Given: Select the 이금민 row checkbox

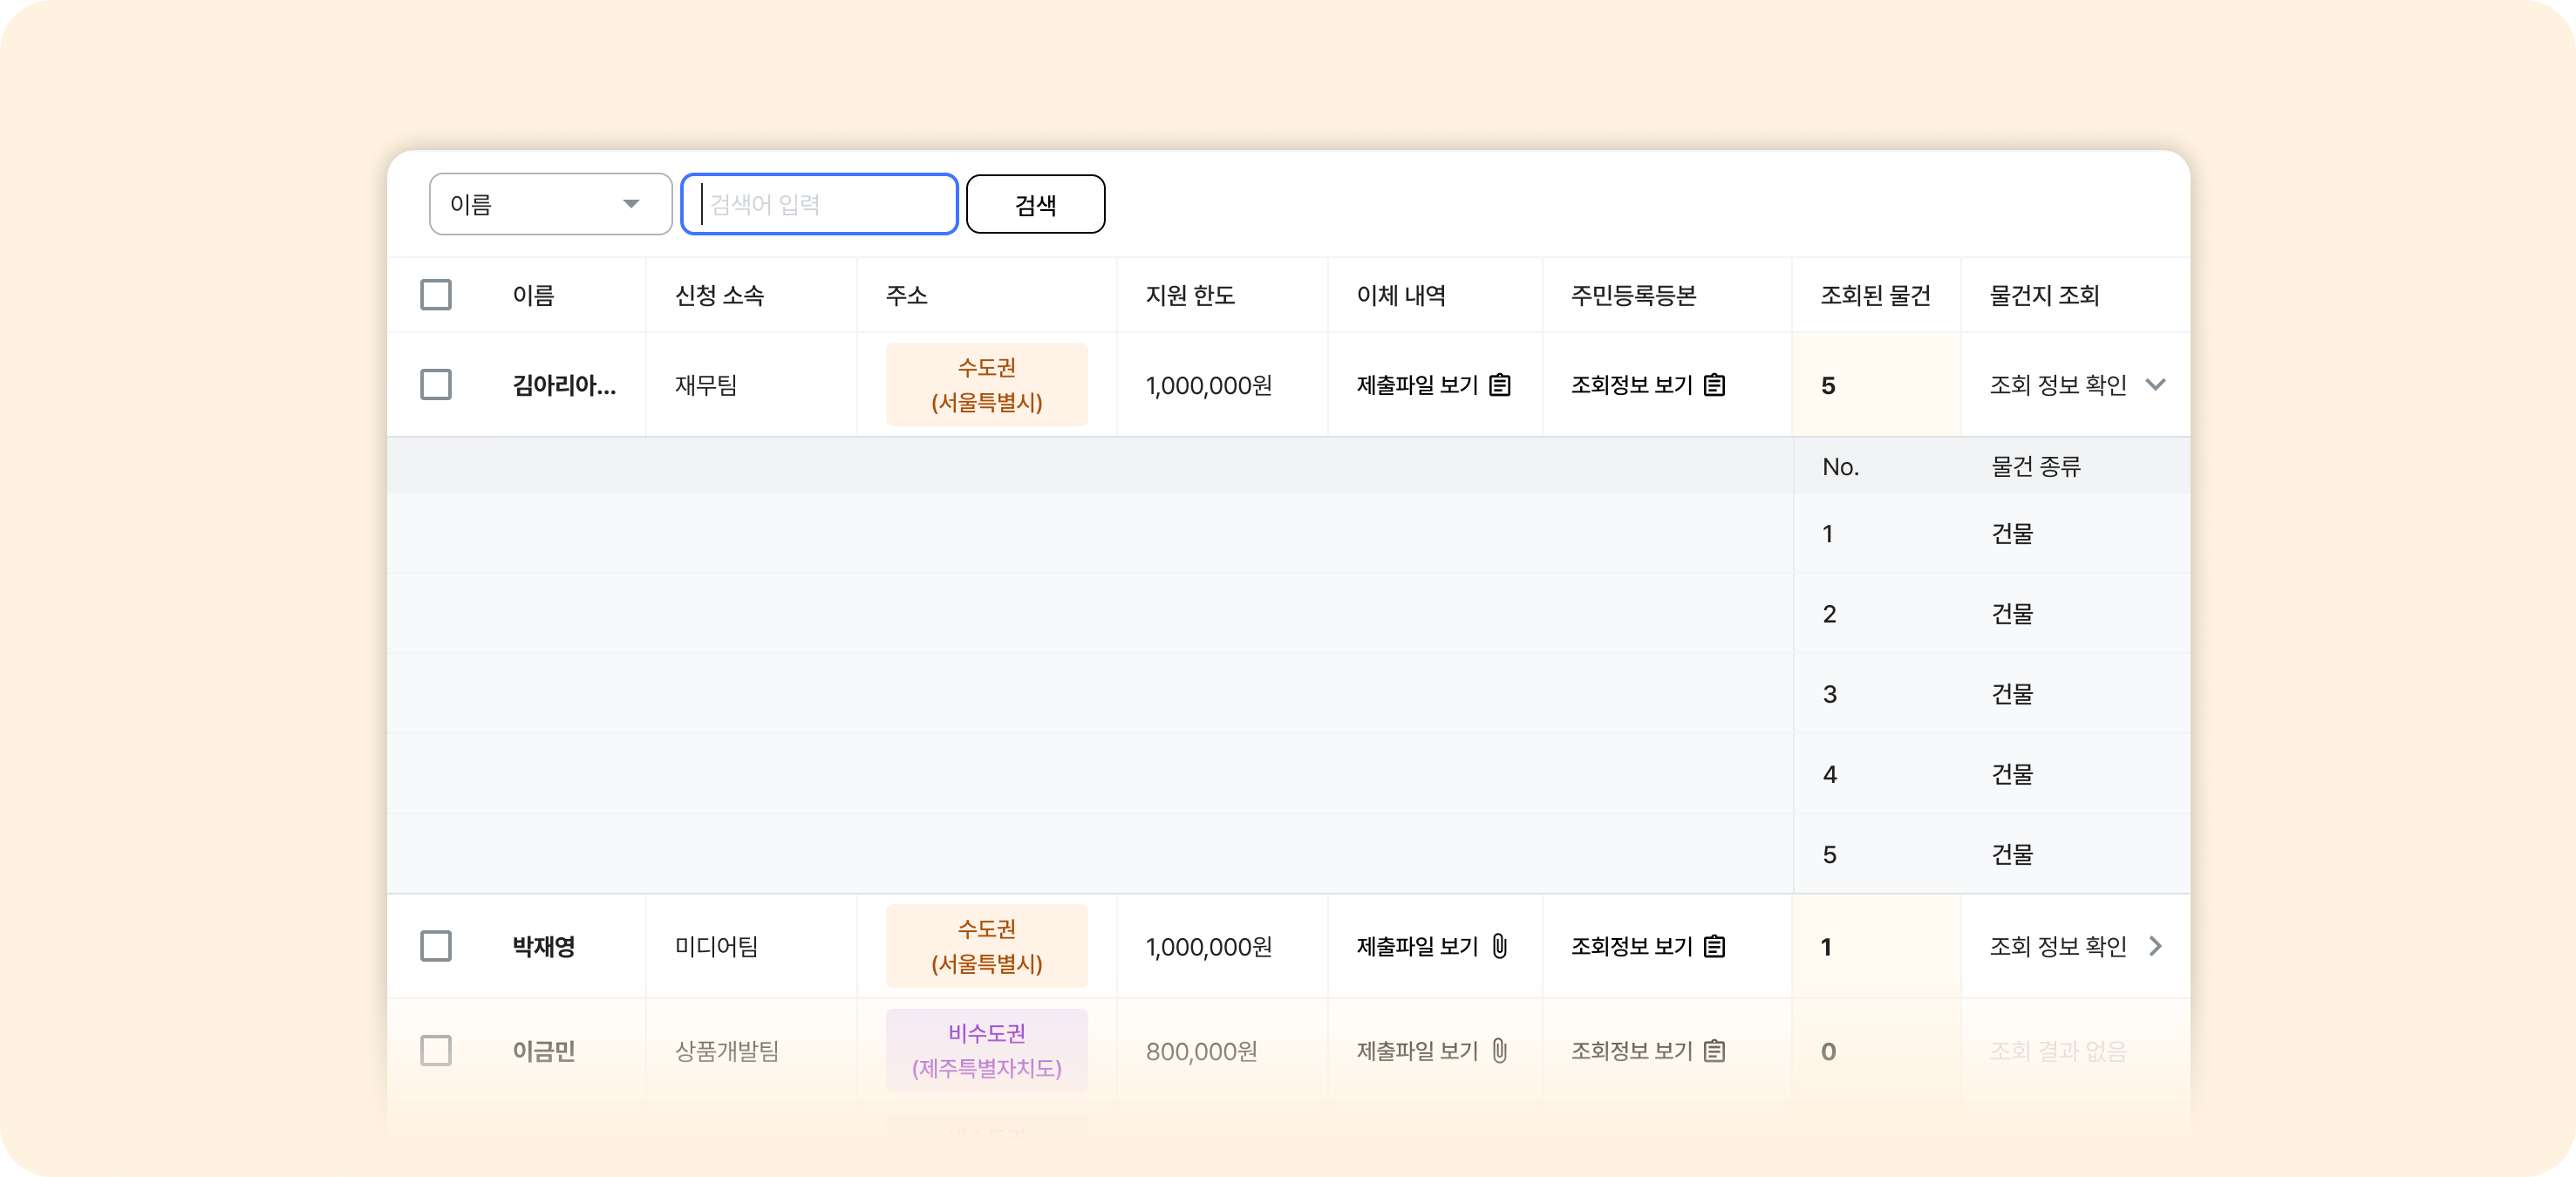Looking at the screenshot, I should tap(436, 1051).
